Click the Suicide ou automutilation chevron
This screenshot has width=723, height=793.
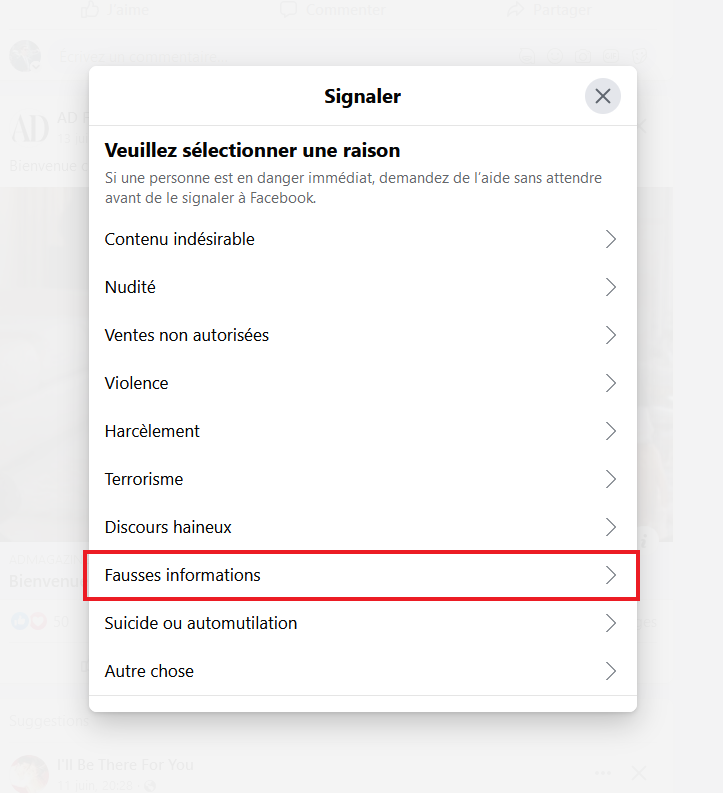click(x=610, y=623)
